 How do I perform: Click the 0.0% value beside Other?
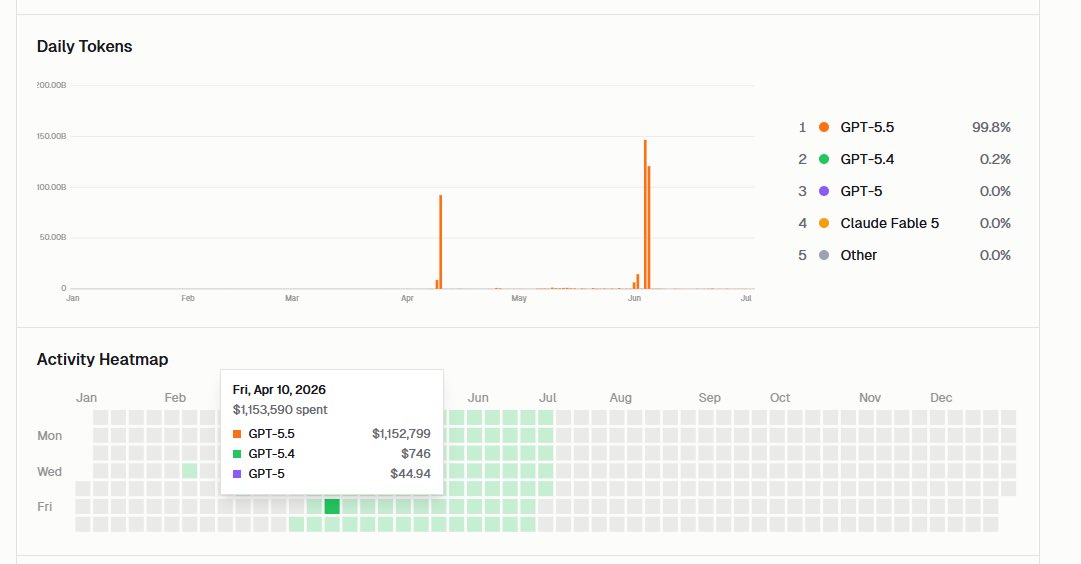coord(995,255)
